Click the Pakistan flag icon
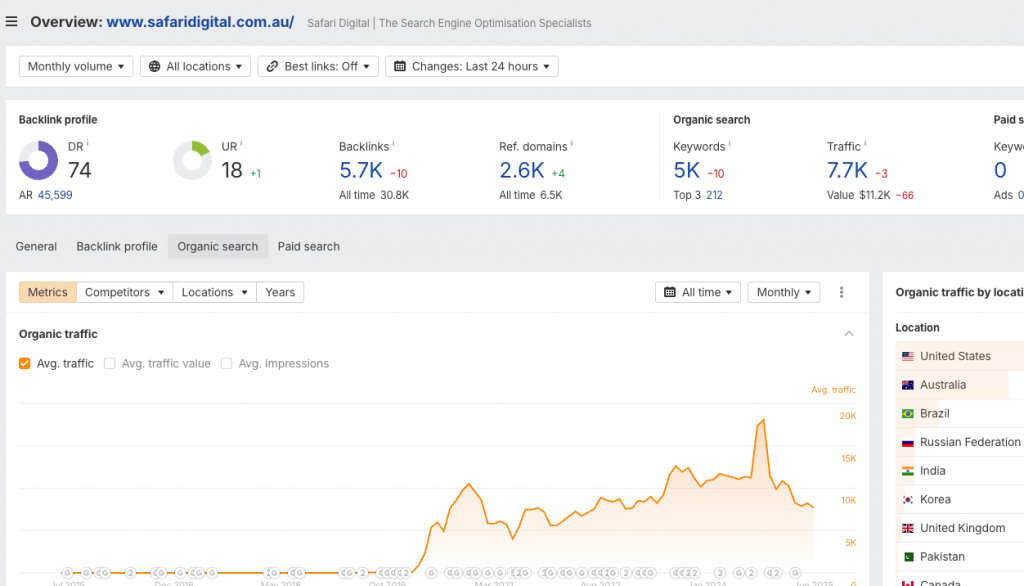 (908, 557)
